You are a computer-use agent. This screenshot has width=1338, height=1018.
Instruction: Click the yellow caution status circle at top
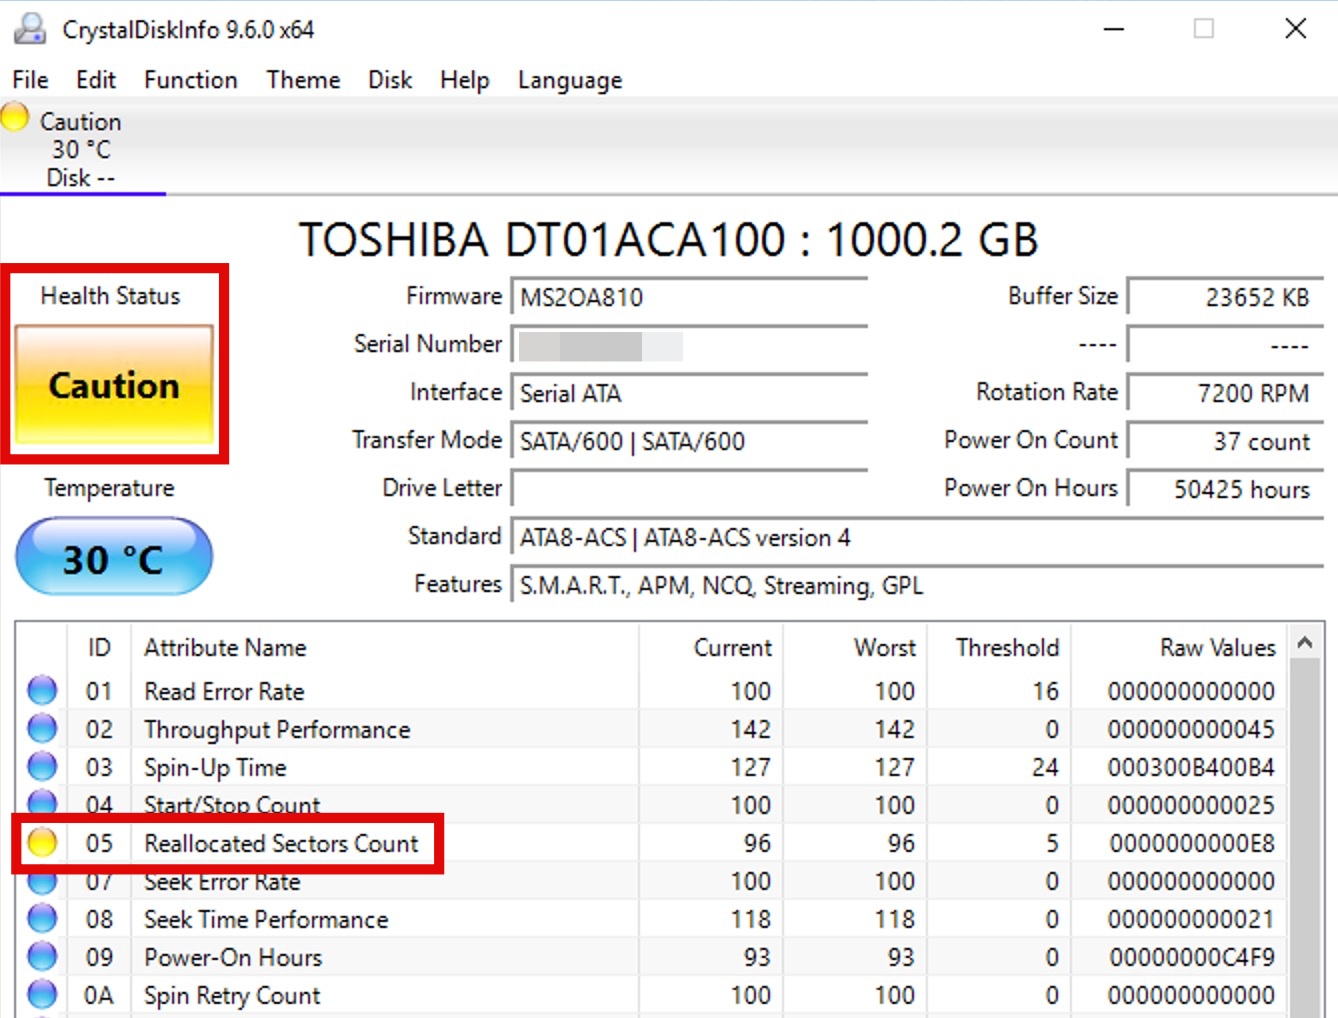pos(15,117)
